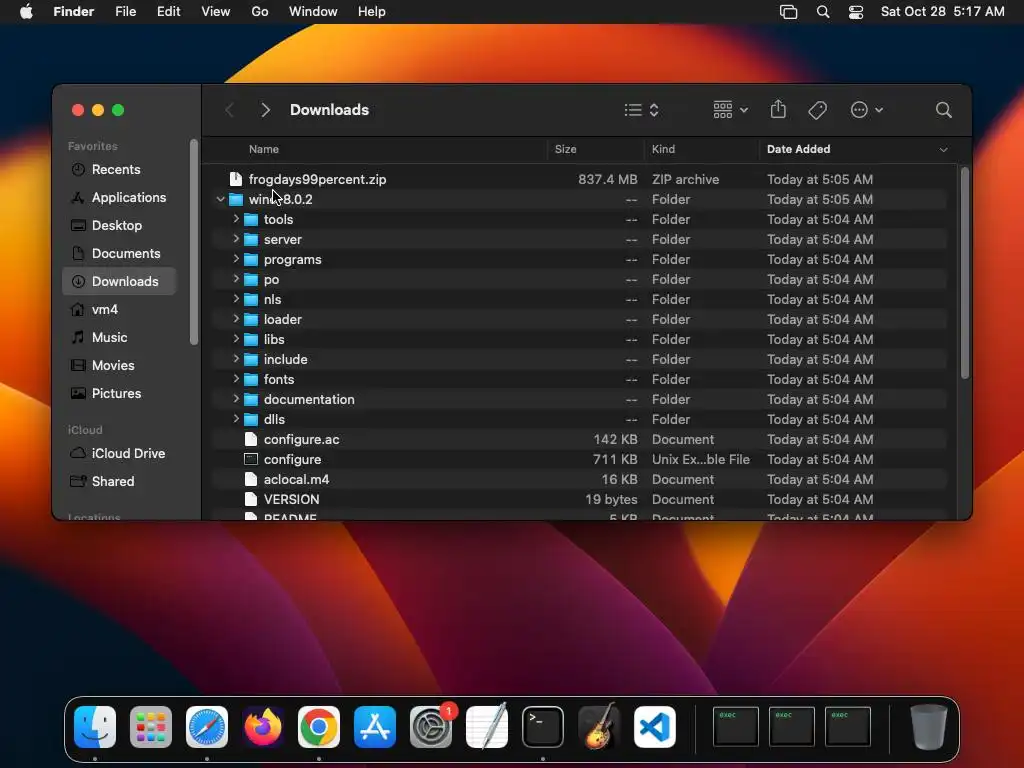Open Safari in the Dock

point(207,726)
